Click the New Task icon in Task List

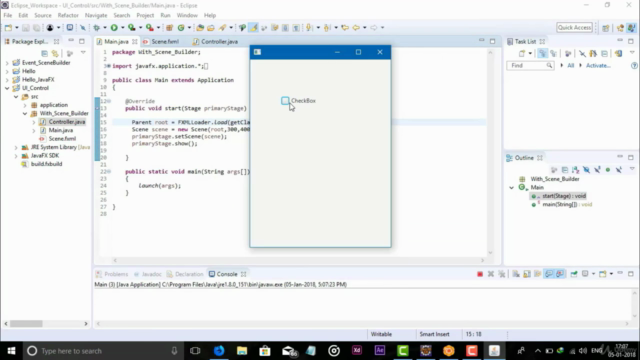coord(522,53)
